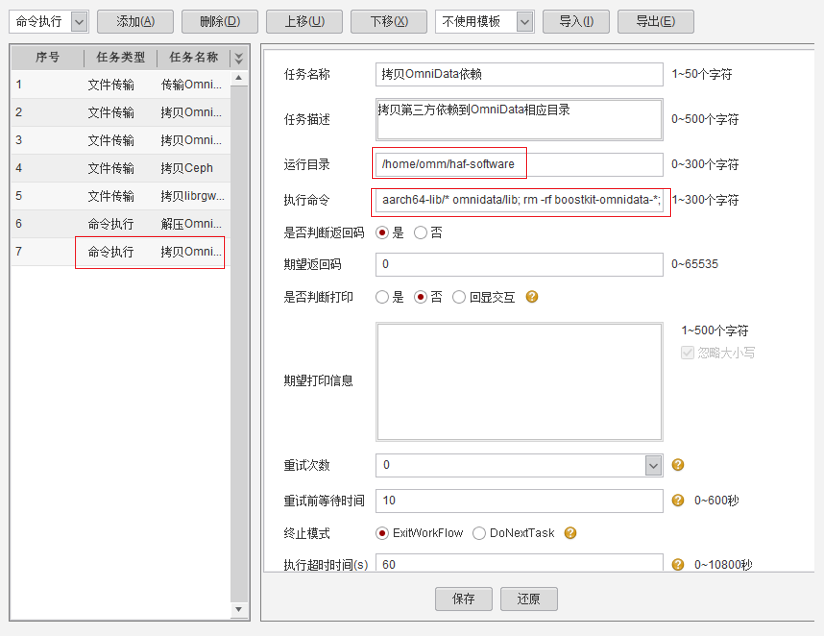The width and height of the screenshot is (824, 636).
Task: Click the 下移(X) button
Action: tap(389, 22)
